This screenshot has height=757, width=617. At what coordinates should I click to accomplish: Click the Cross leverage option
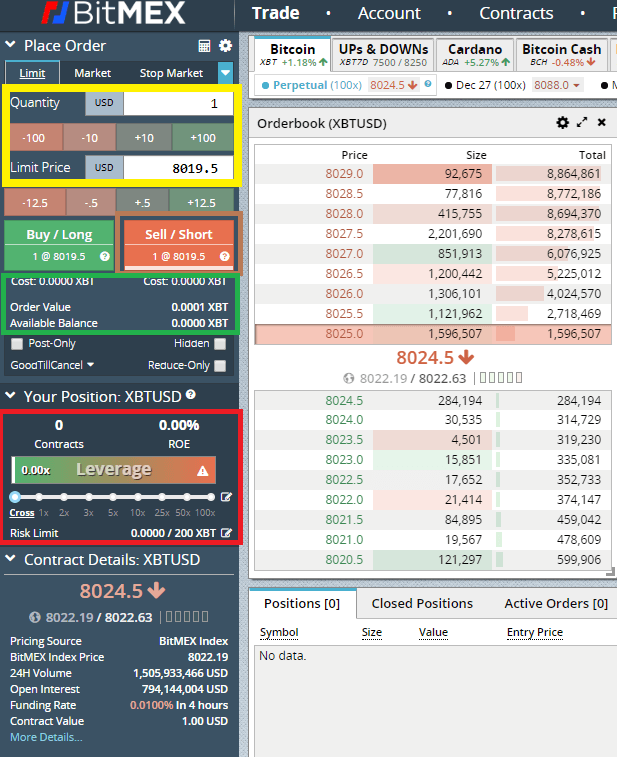pos(22,513)
